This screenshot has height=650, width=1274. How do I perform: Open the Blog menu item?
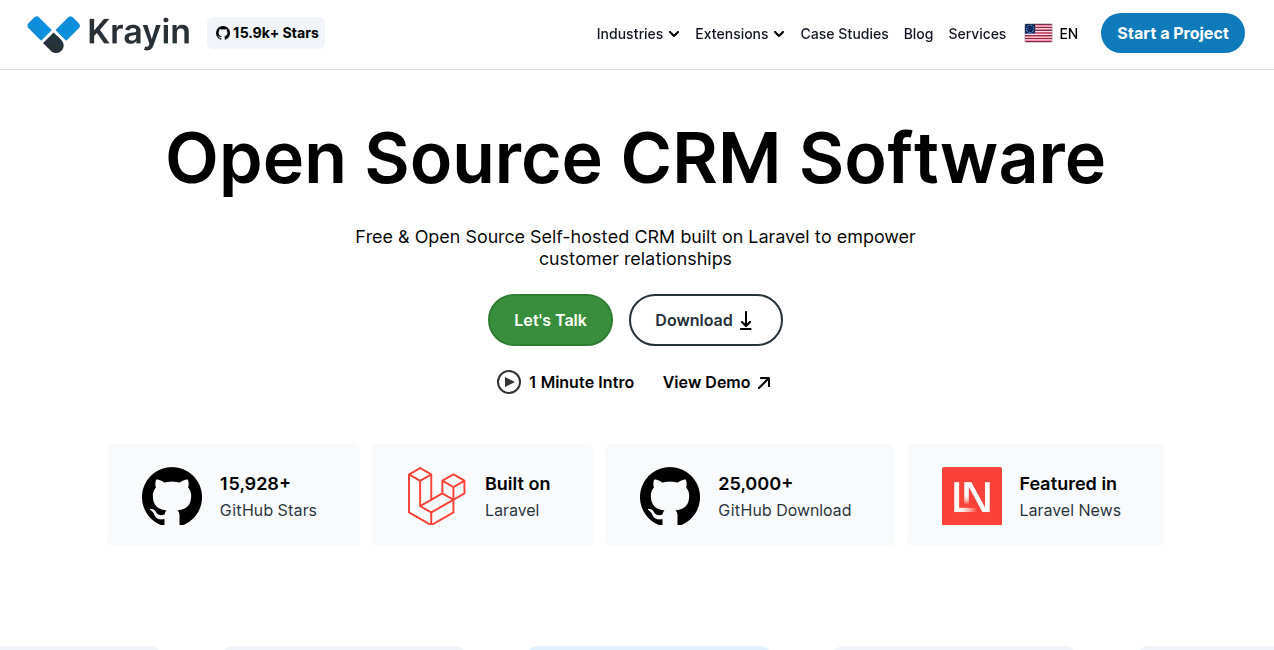coord(918,33)
